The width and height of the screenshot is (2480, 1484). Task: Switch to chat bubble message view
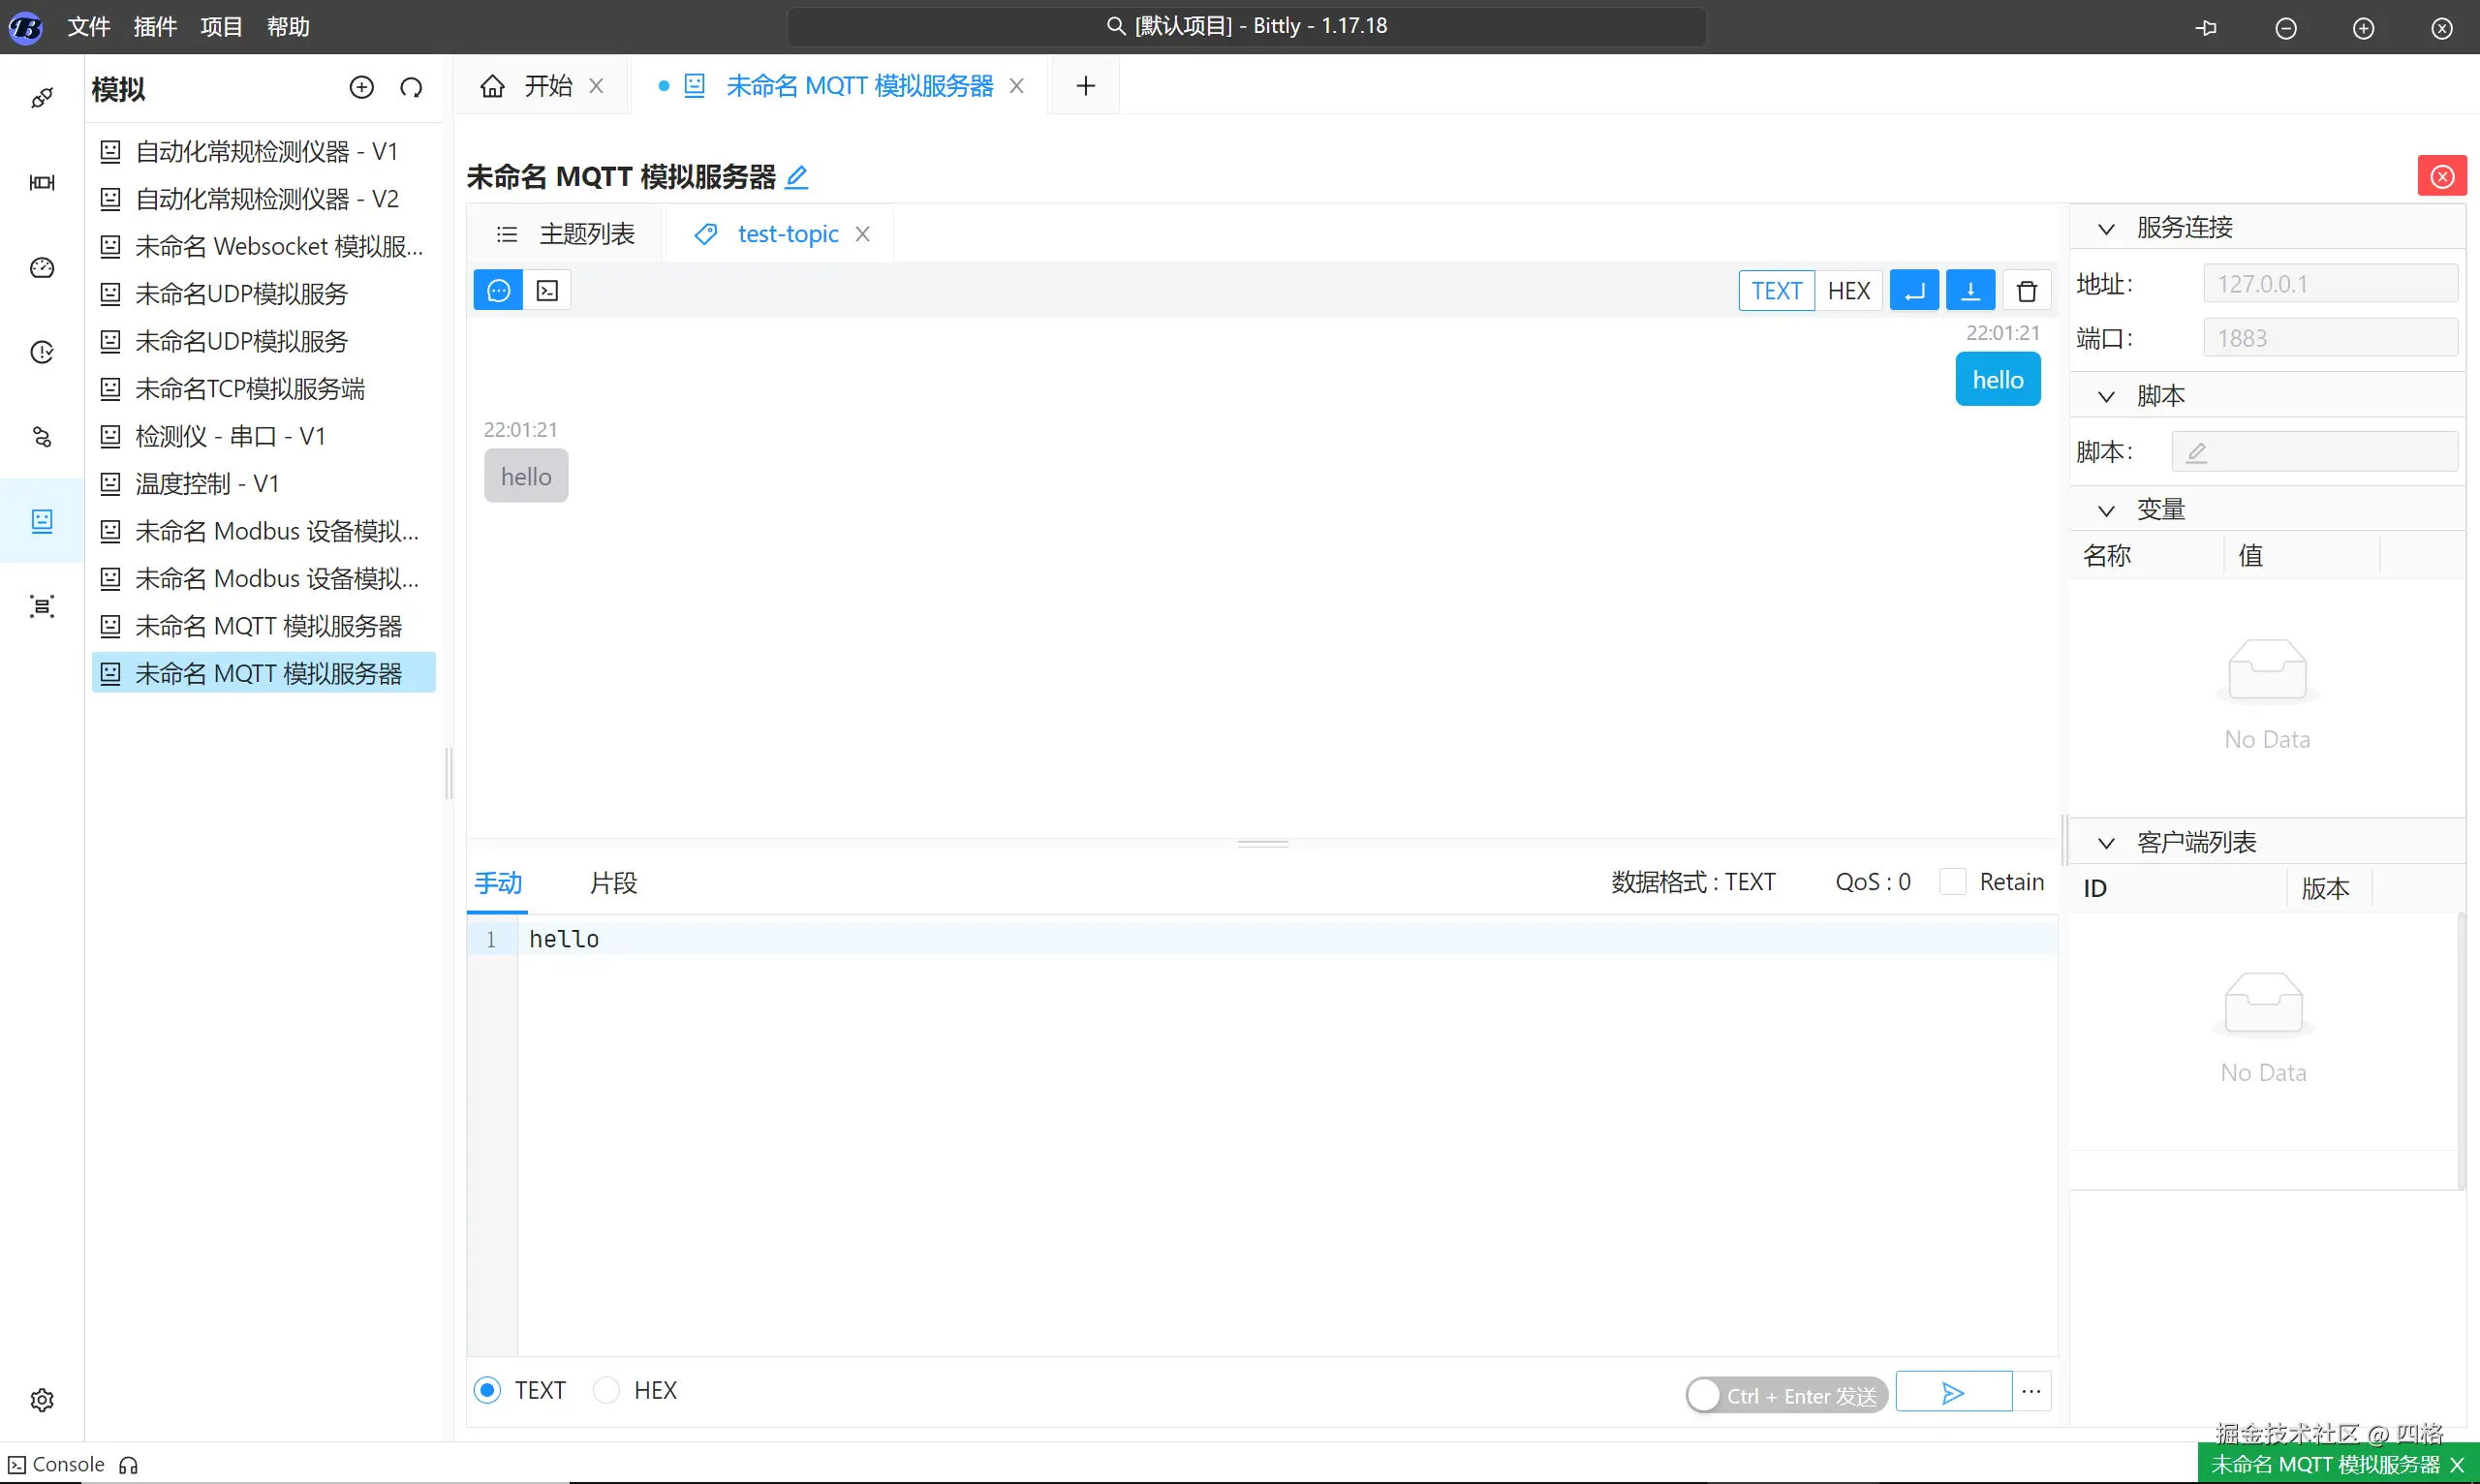click(498, 291)
